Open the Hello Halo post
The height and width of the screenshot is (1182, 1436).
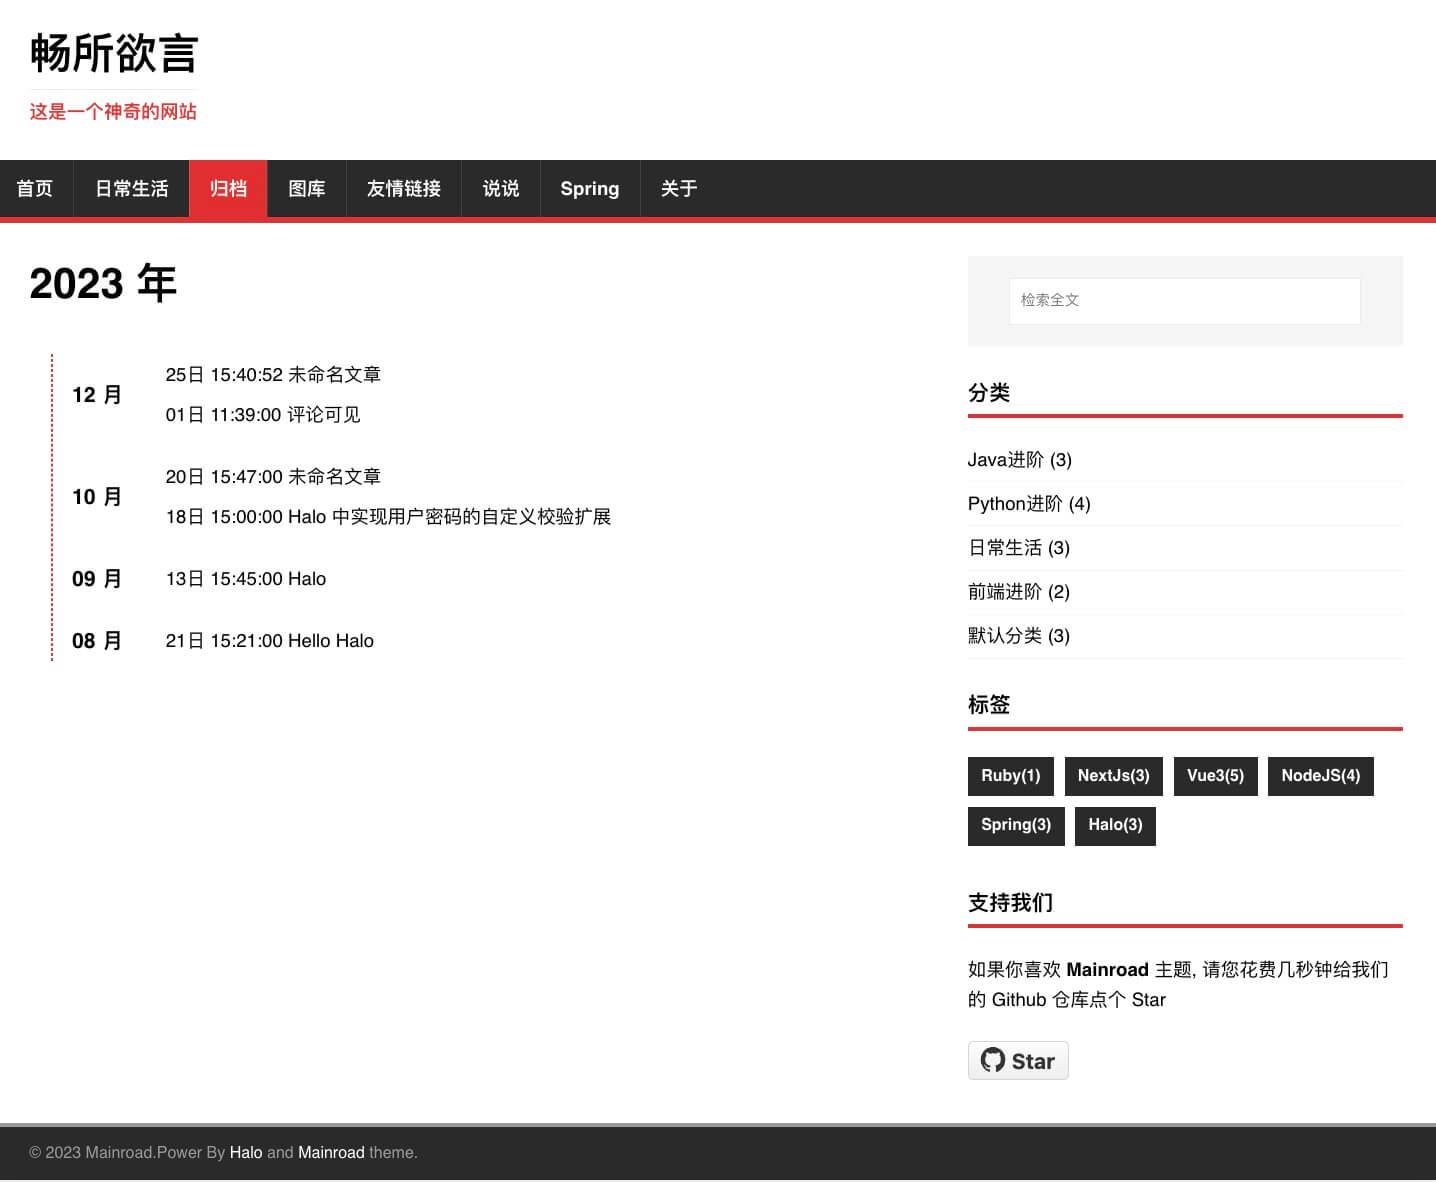[x=330, y=641]
